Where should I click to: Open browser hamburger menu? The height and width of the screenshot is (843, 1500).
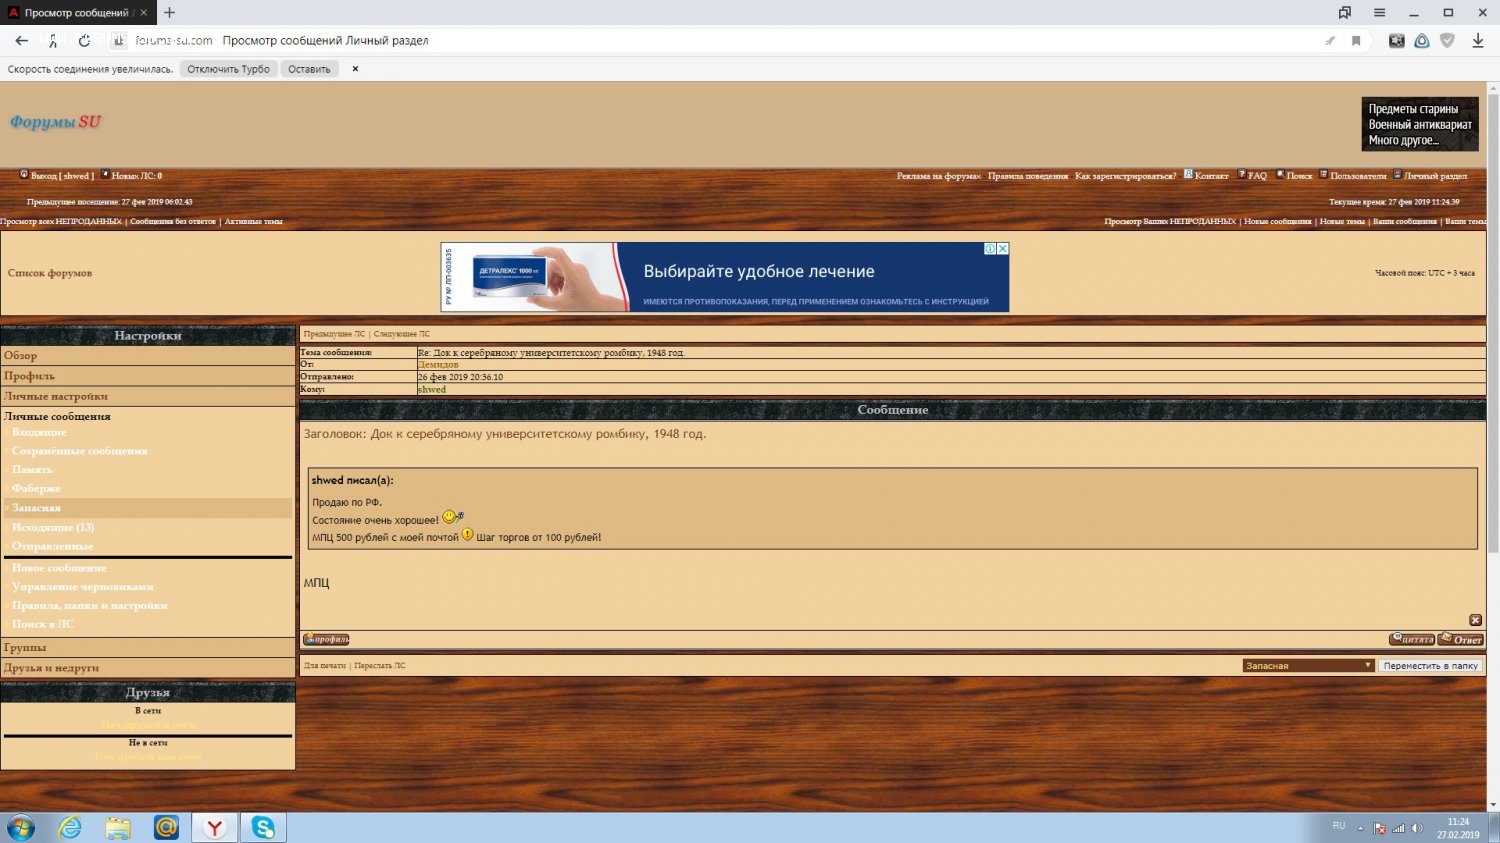pos(1379,13)
